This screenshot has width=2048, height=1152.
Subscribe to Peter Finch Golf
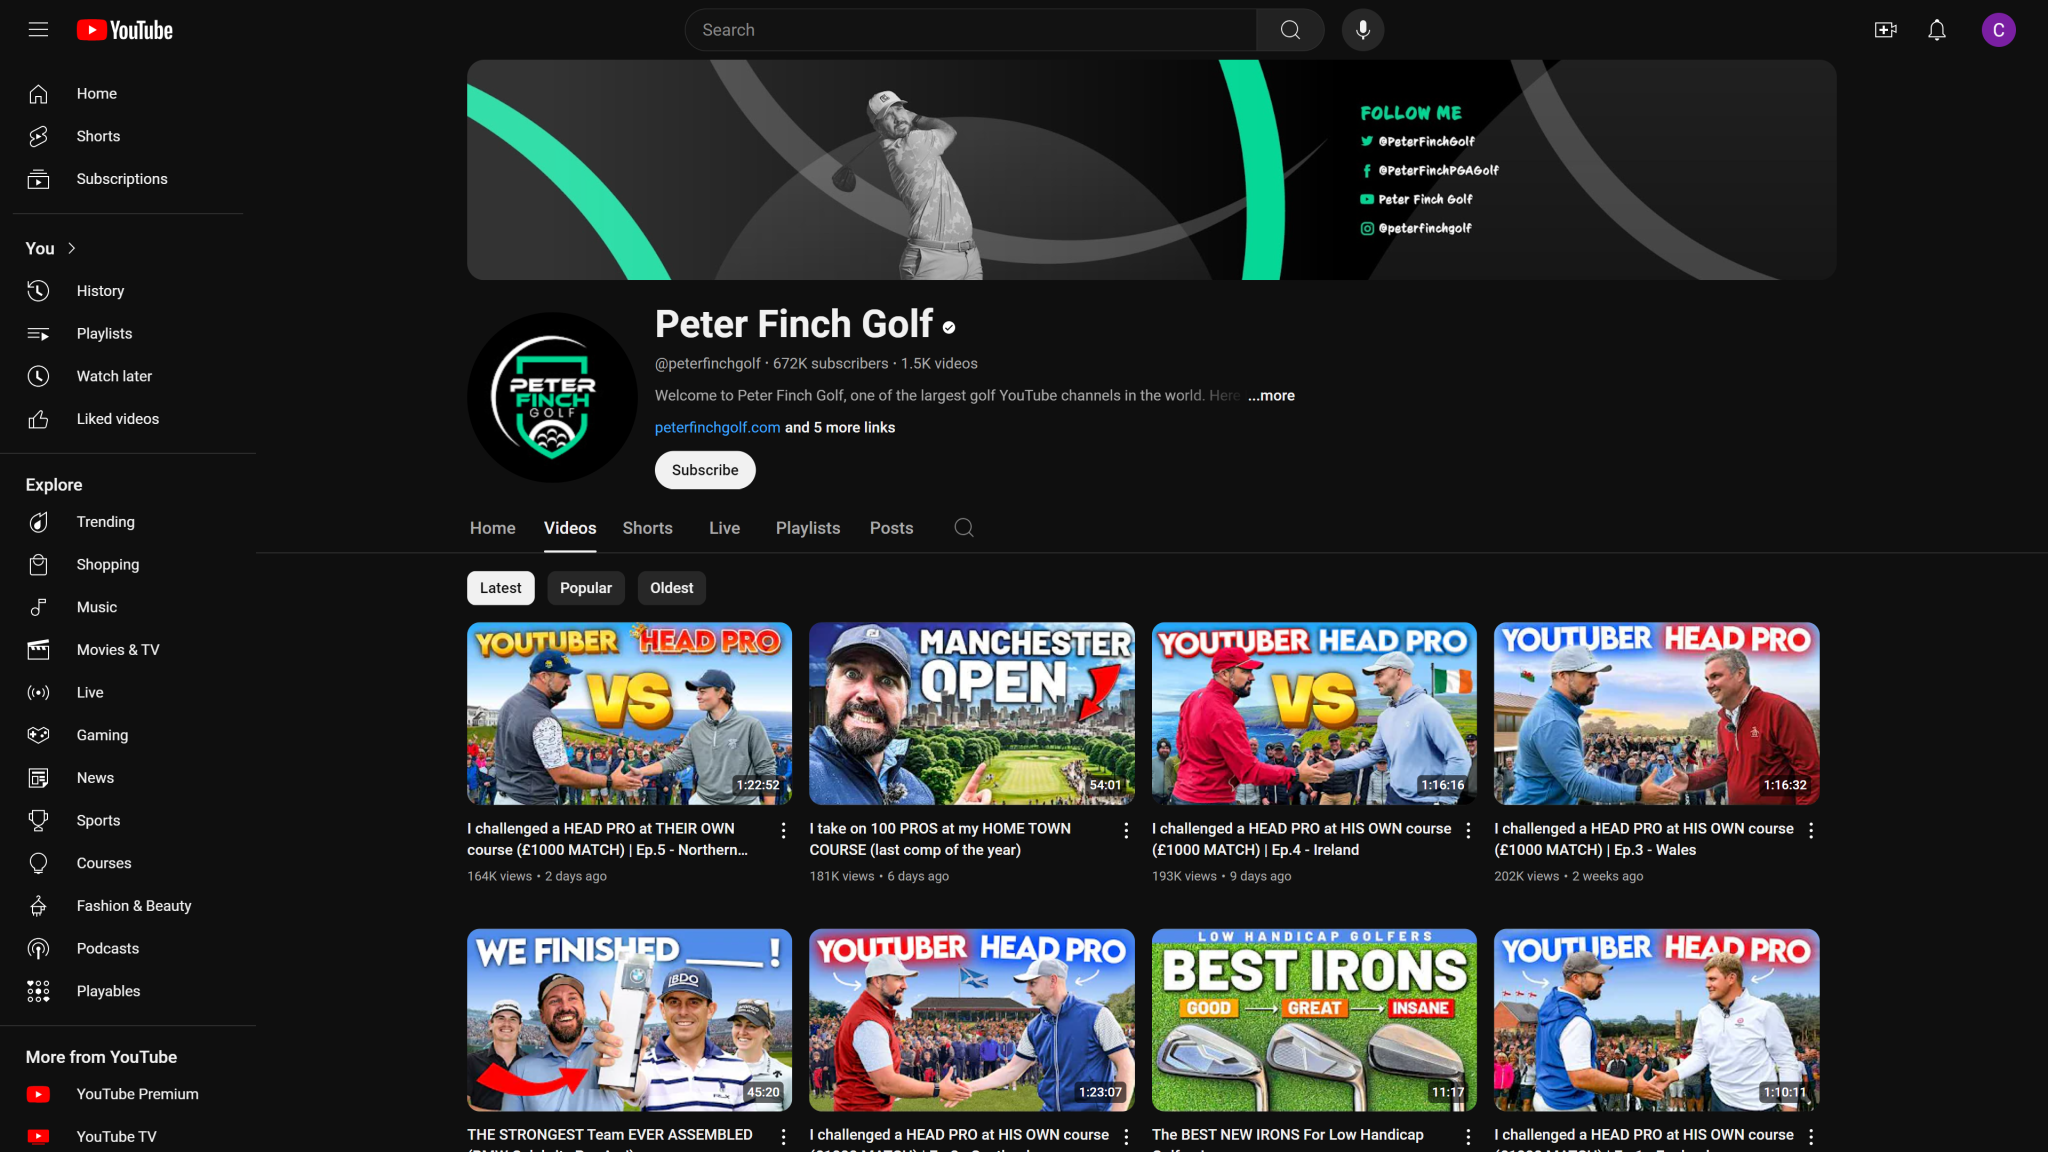click(x=704, y=469)
